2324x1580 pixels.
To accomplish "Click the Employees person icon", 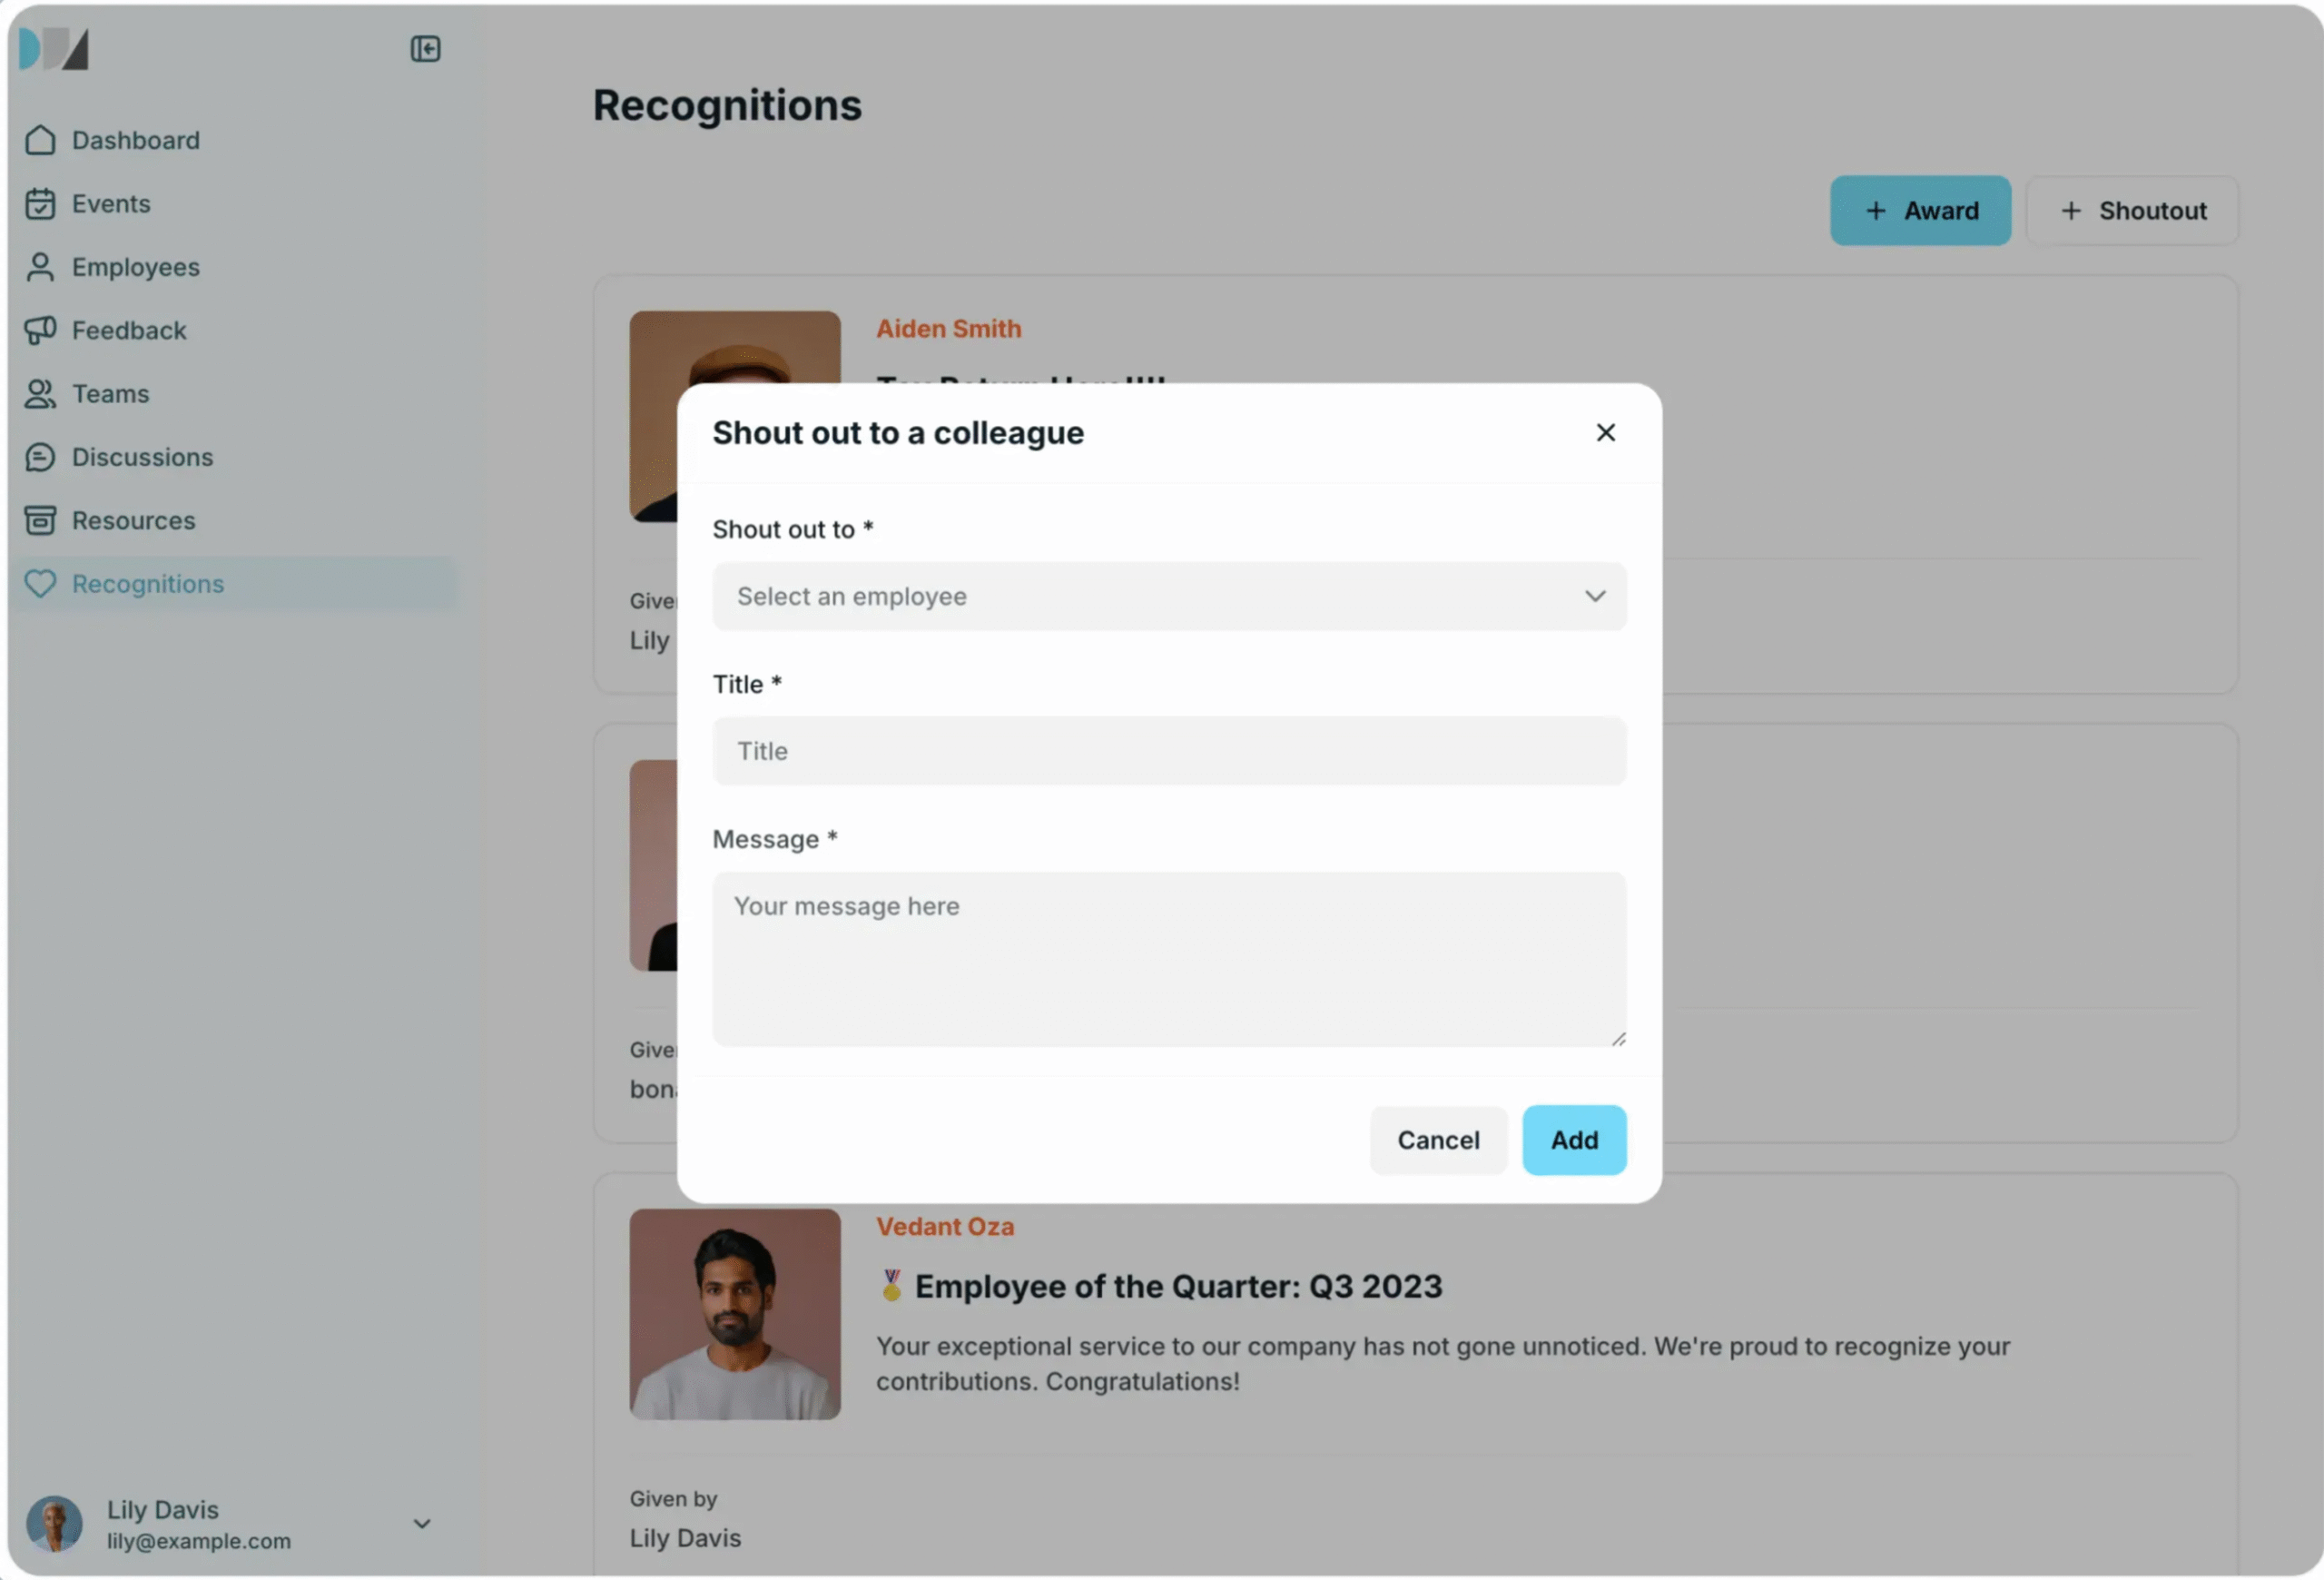I will click(40, 267).
